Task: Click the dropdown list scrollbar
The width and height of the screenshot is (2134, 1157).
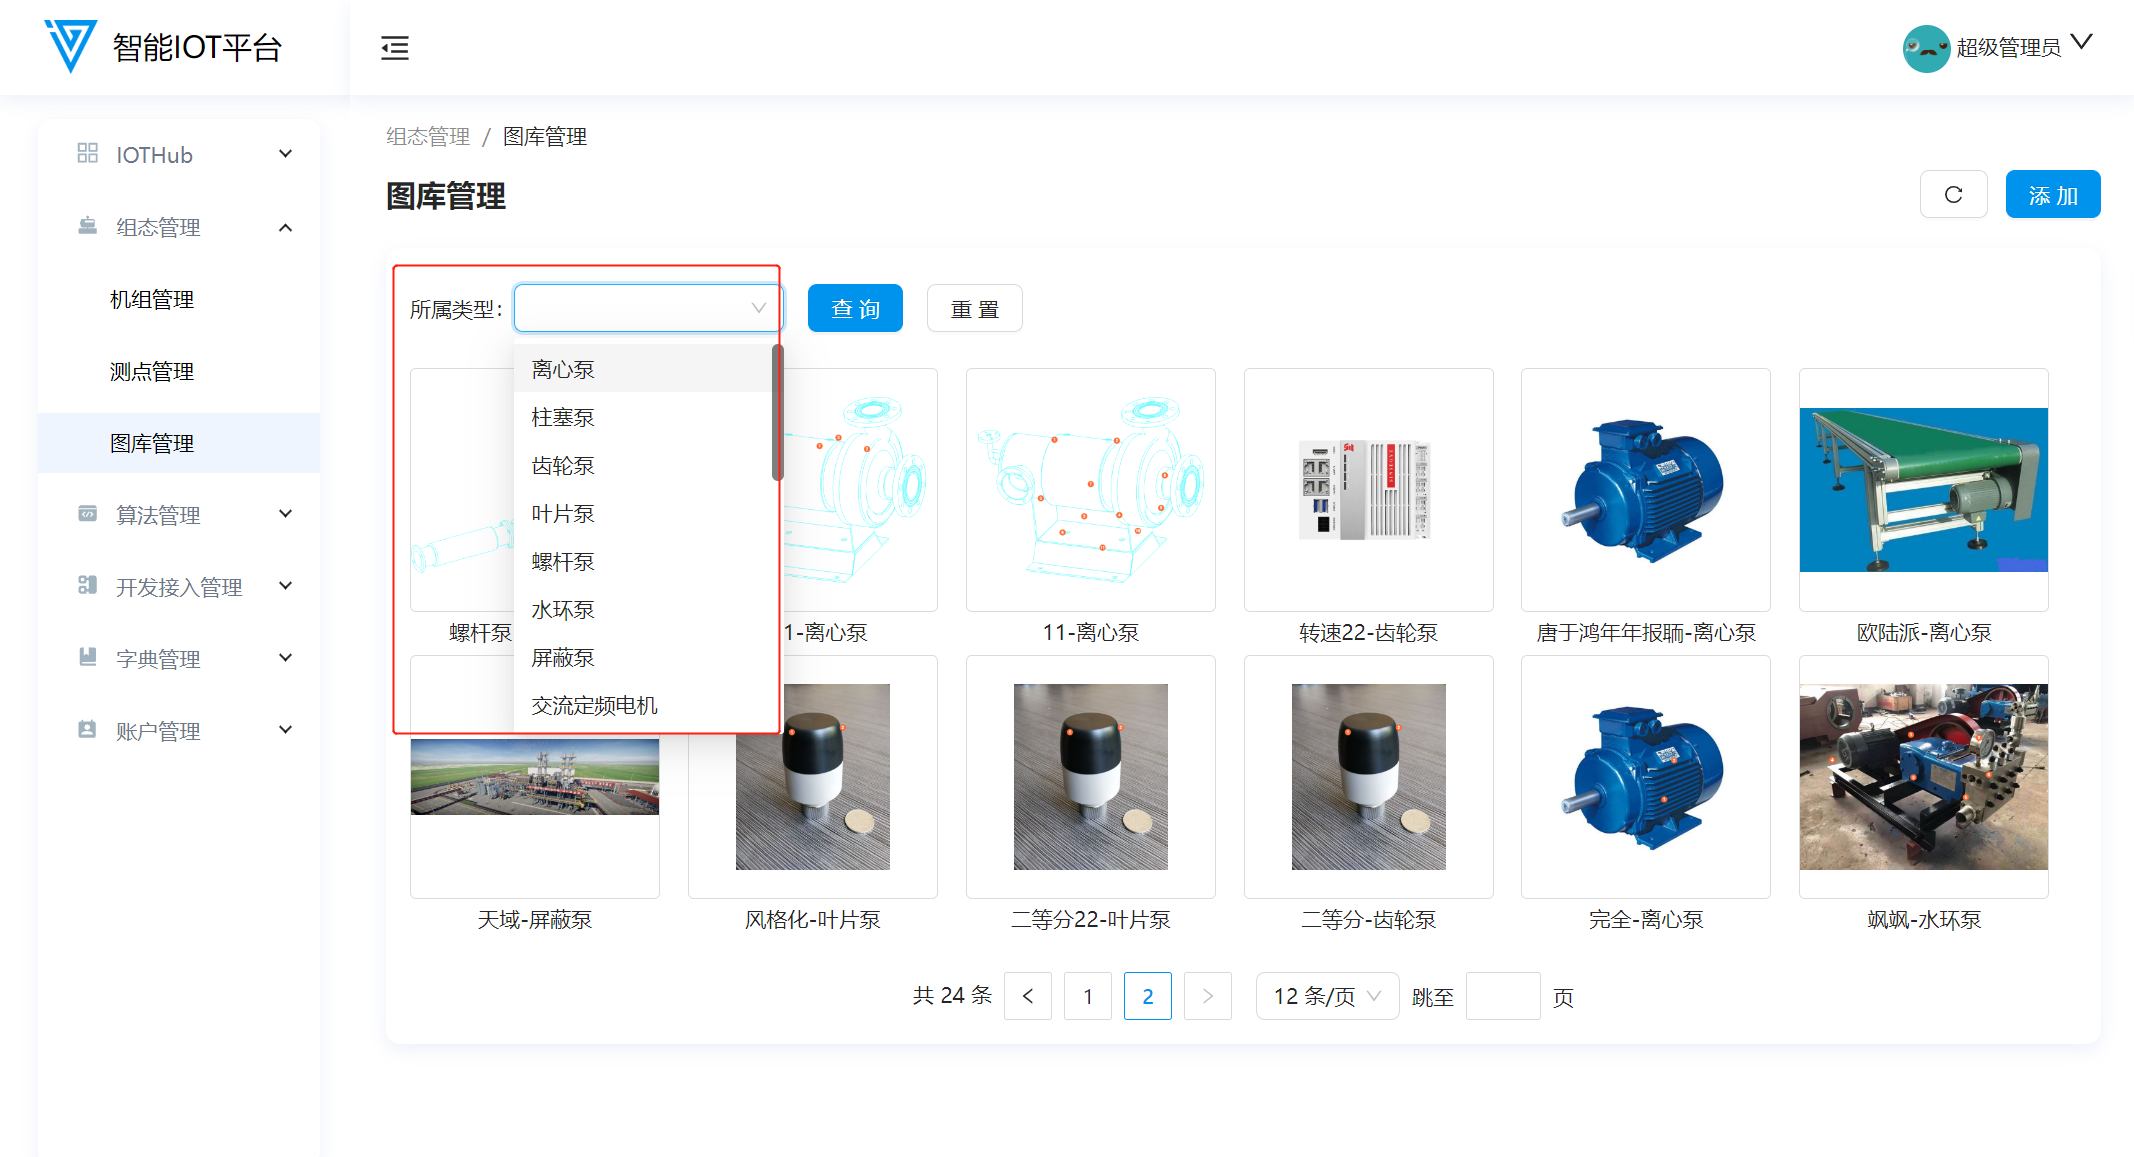Action: point(777,412)
